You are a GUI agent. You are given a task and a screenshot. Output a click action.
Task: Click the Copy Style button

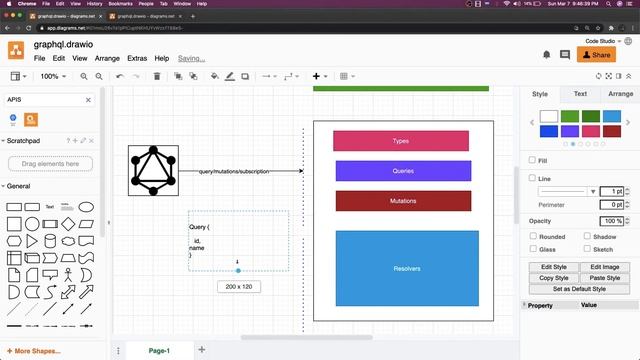click(x=554, y=278)
